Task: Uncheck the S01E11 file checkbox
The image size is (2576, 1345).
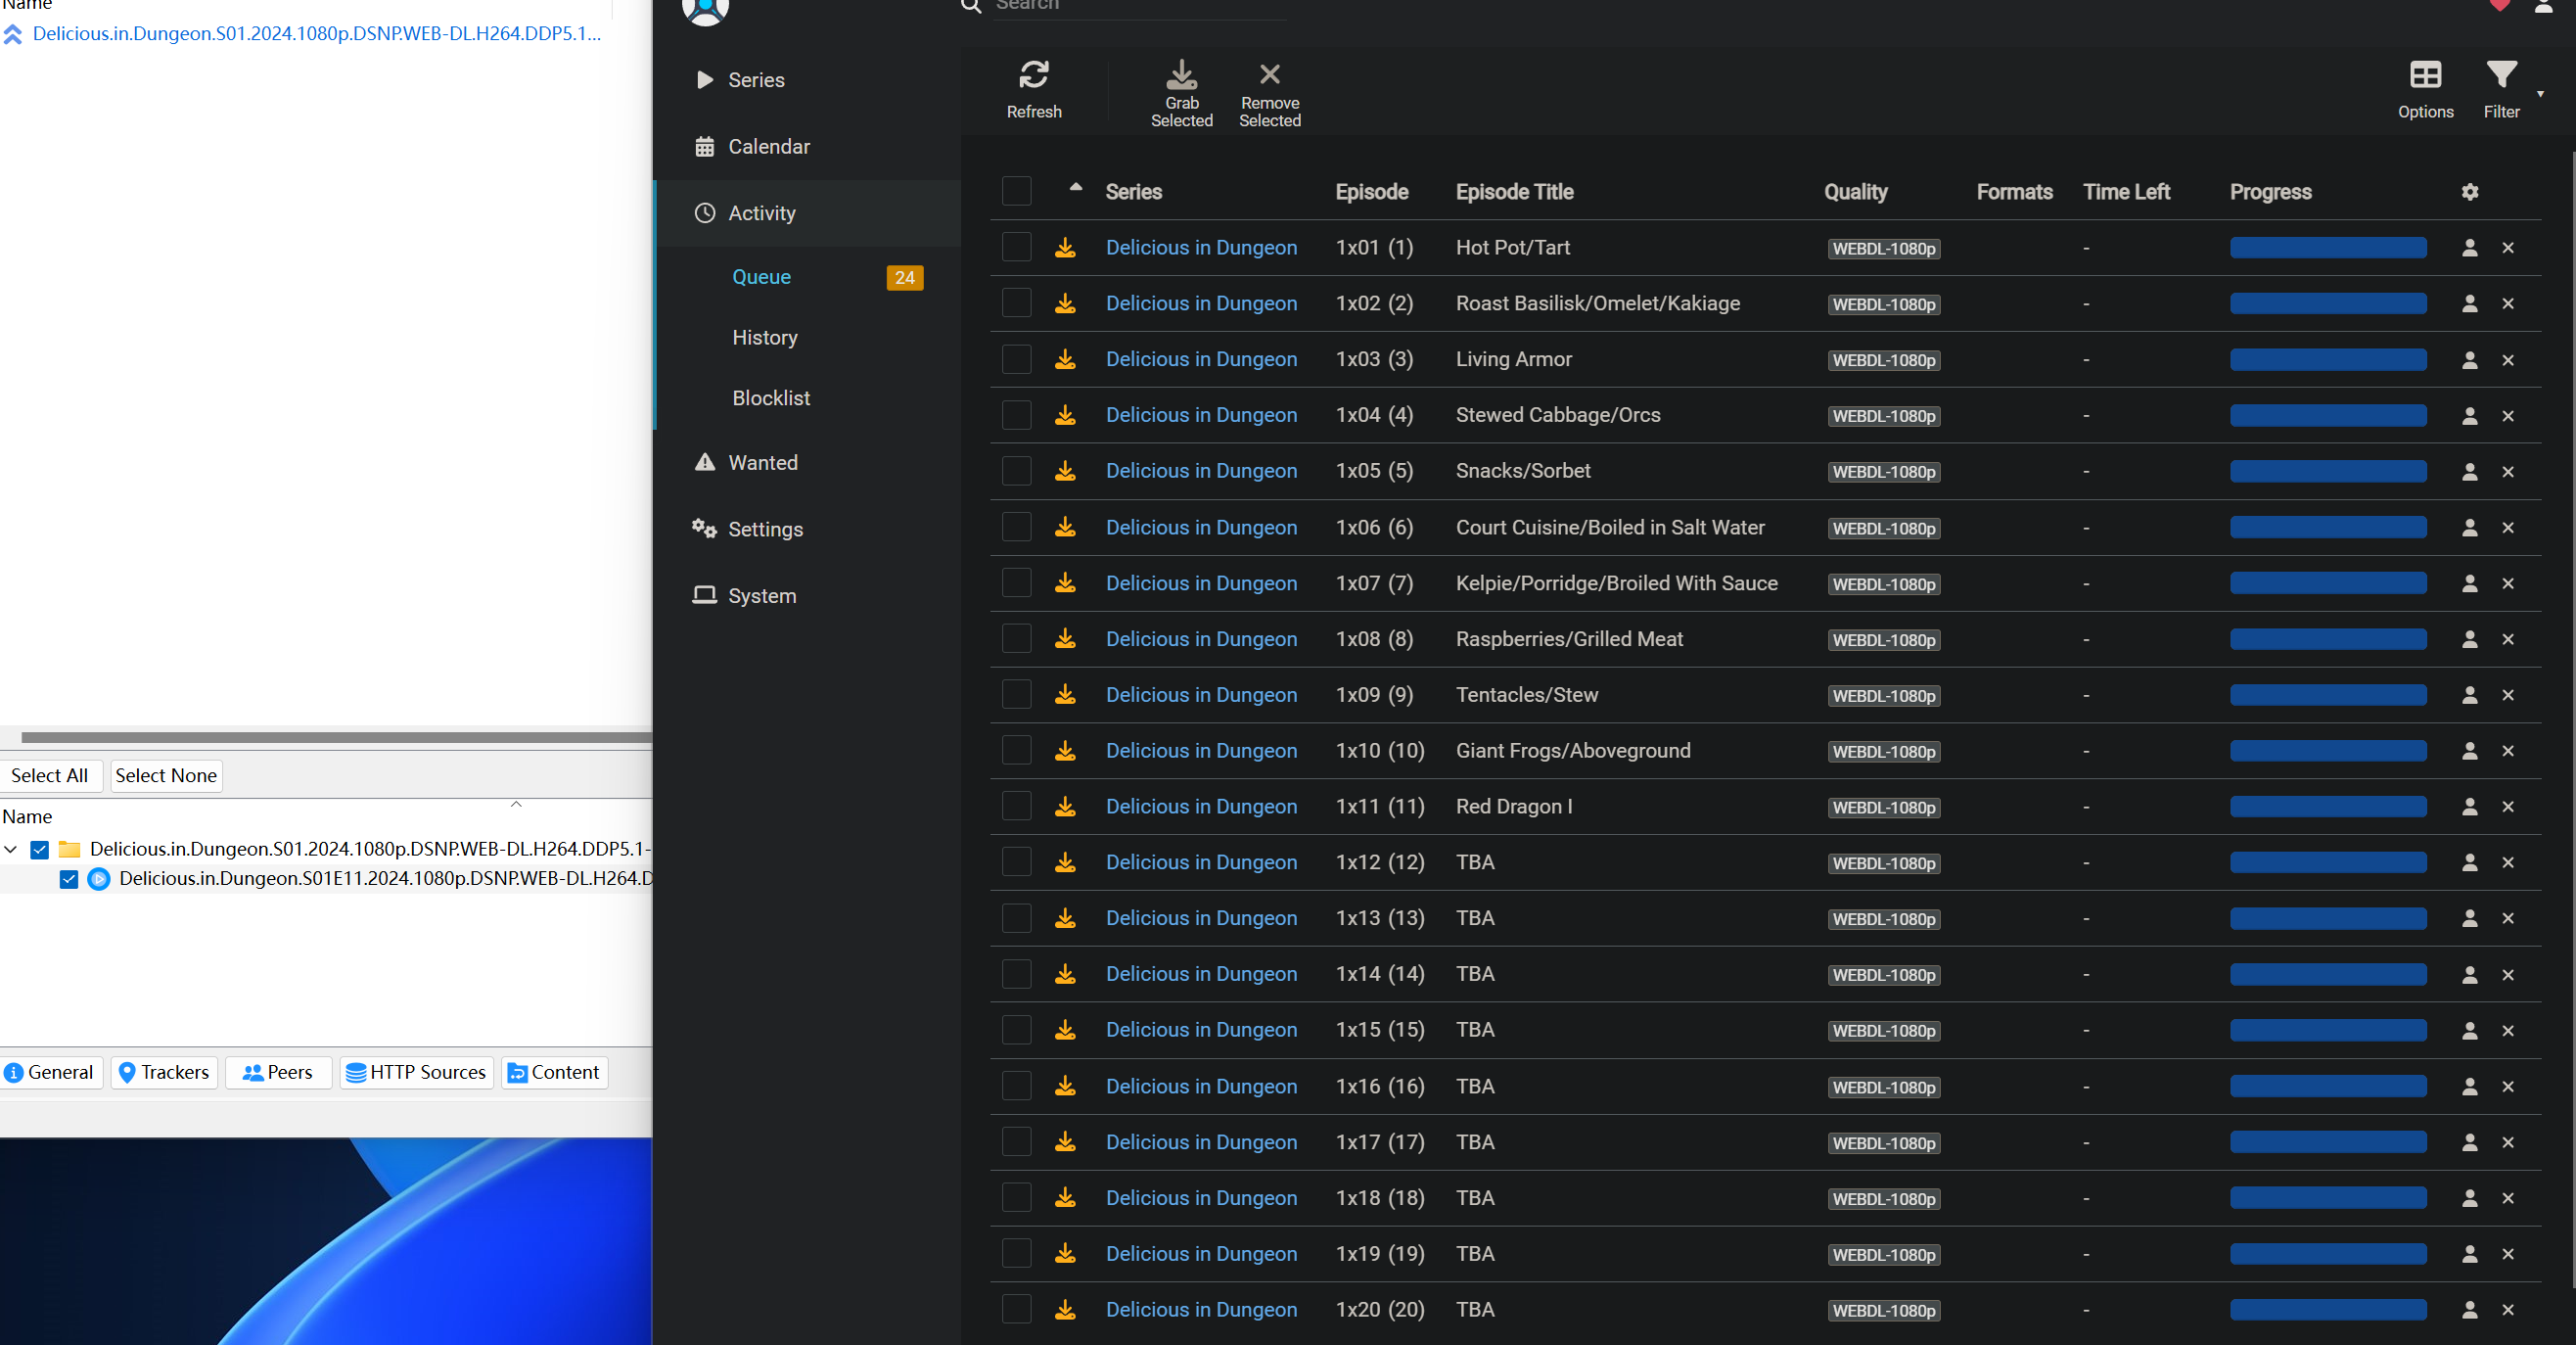Action: (69, 879)
